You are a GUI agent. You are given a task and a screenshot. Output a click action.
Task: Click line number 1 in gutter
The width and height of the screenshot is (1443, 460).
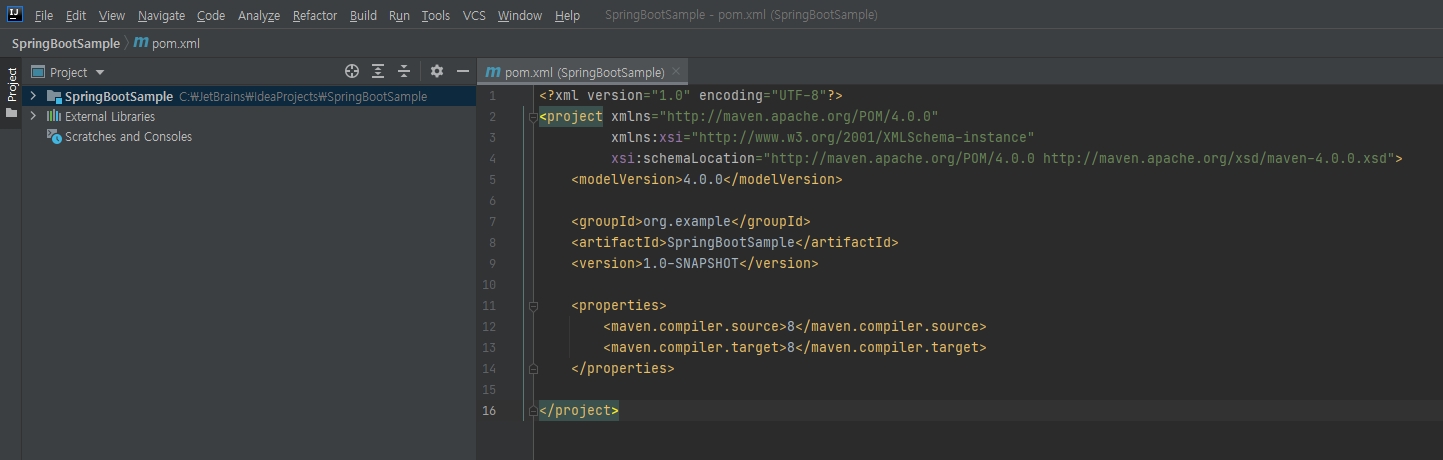[x=492, y=96]
